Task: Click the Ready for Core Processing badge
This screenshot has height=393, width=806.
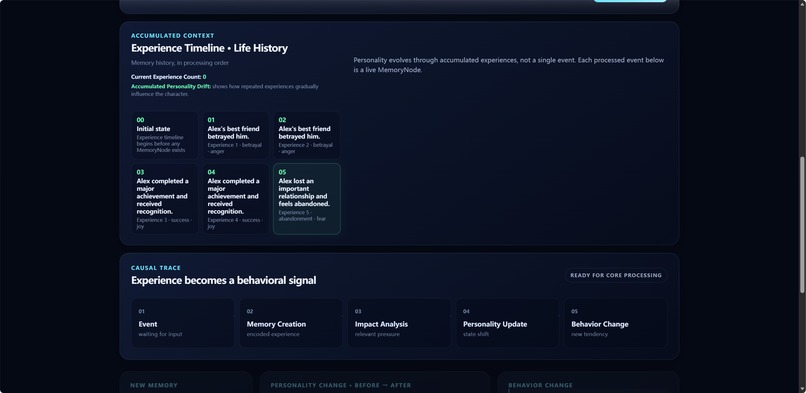Action: click(616, 275)
